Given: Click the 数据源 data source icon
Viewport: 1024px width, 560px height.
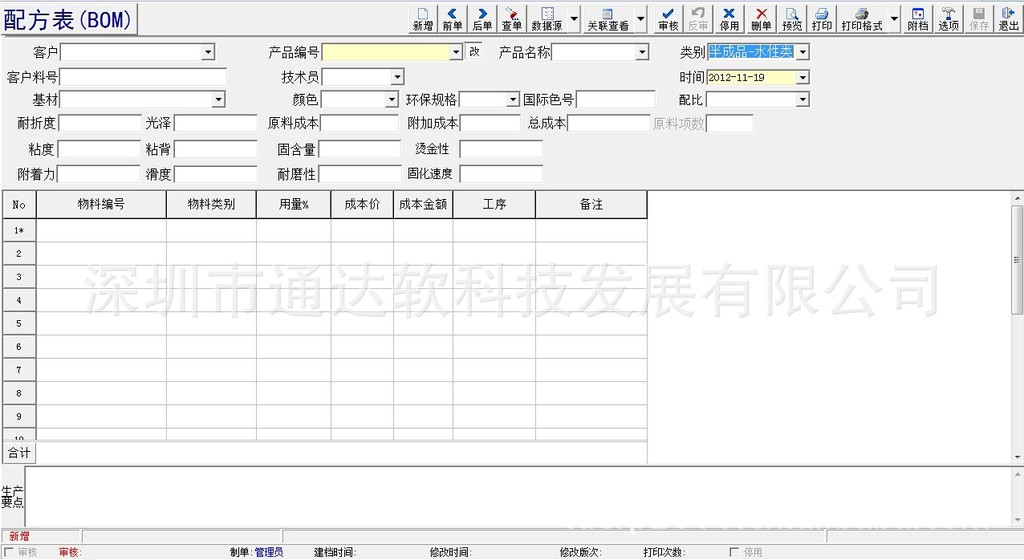Looking at the screenshot, I should [x=547, y=19].
